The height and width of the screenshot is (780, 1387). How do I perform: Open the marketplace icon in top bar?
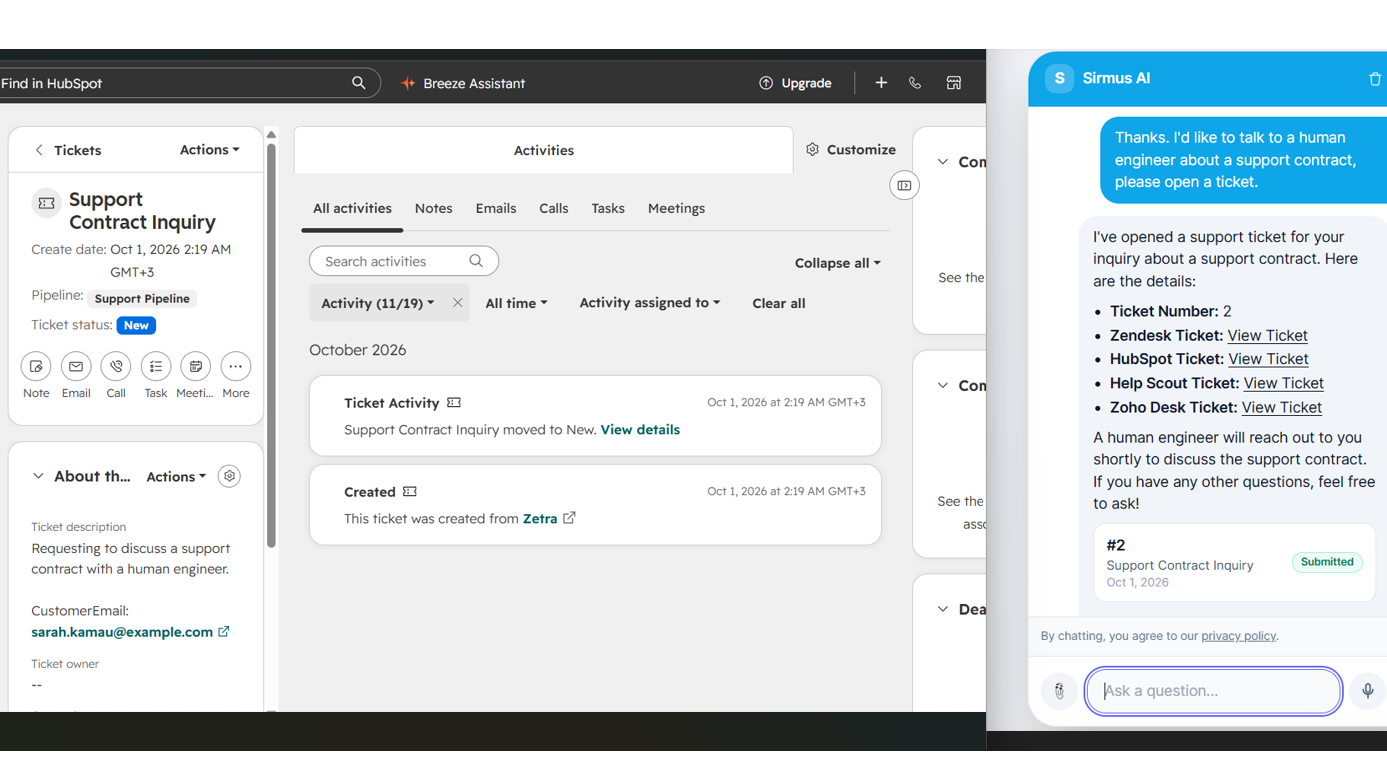(x=954, y=83)
